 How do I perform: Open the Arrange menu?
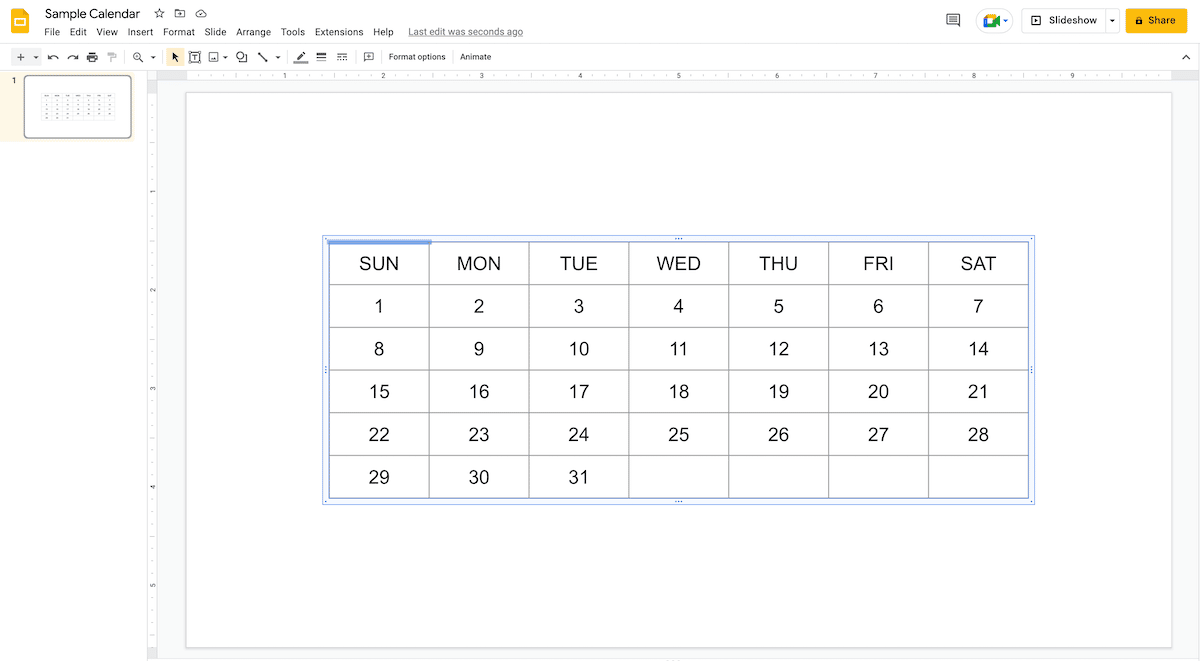253,32
